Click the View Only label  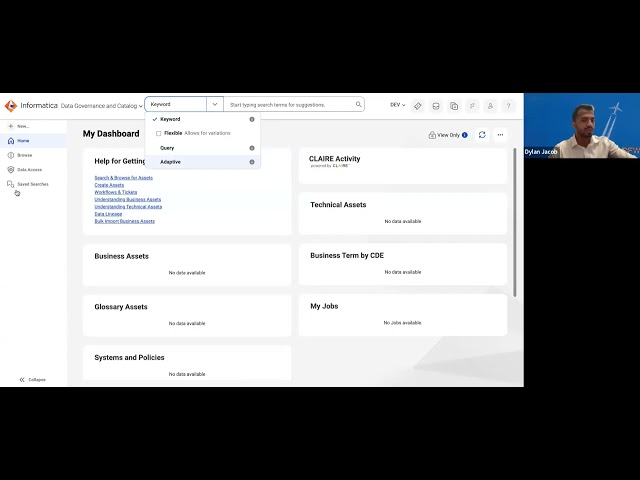(x=448, y=135)
